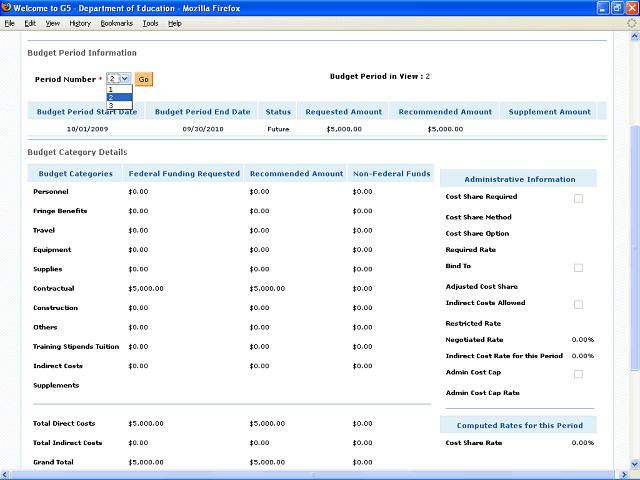
Task: Click the loading throbber icon beside the menu bar
Action: click(631, 23)
